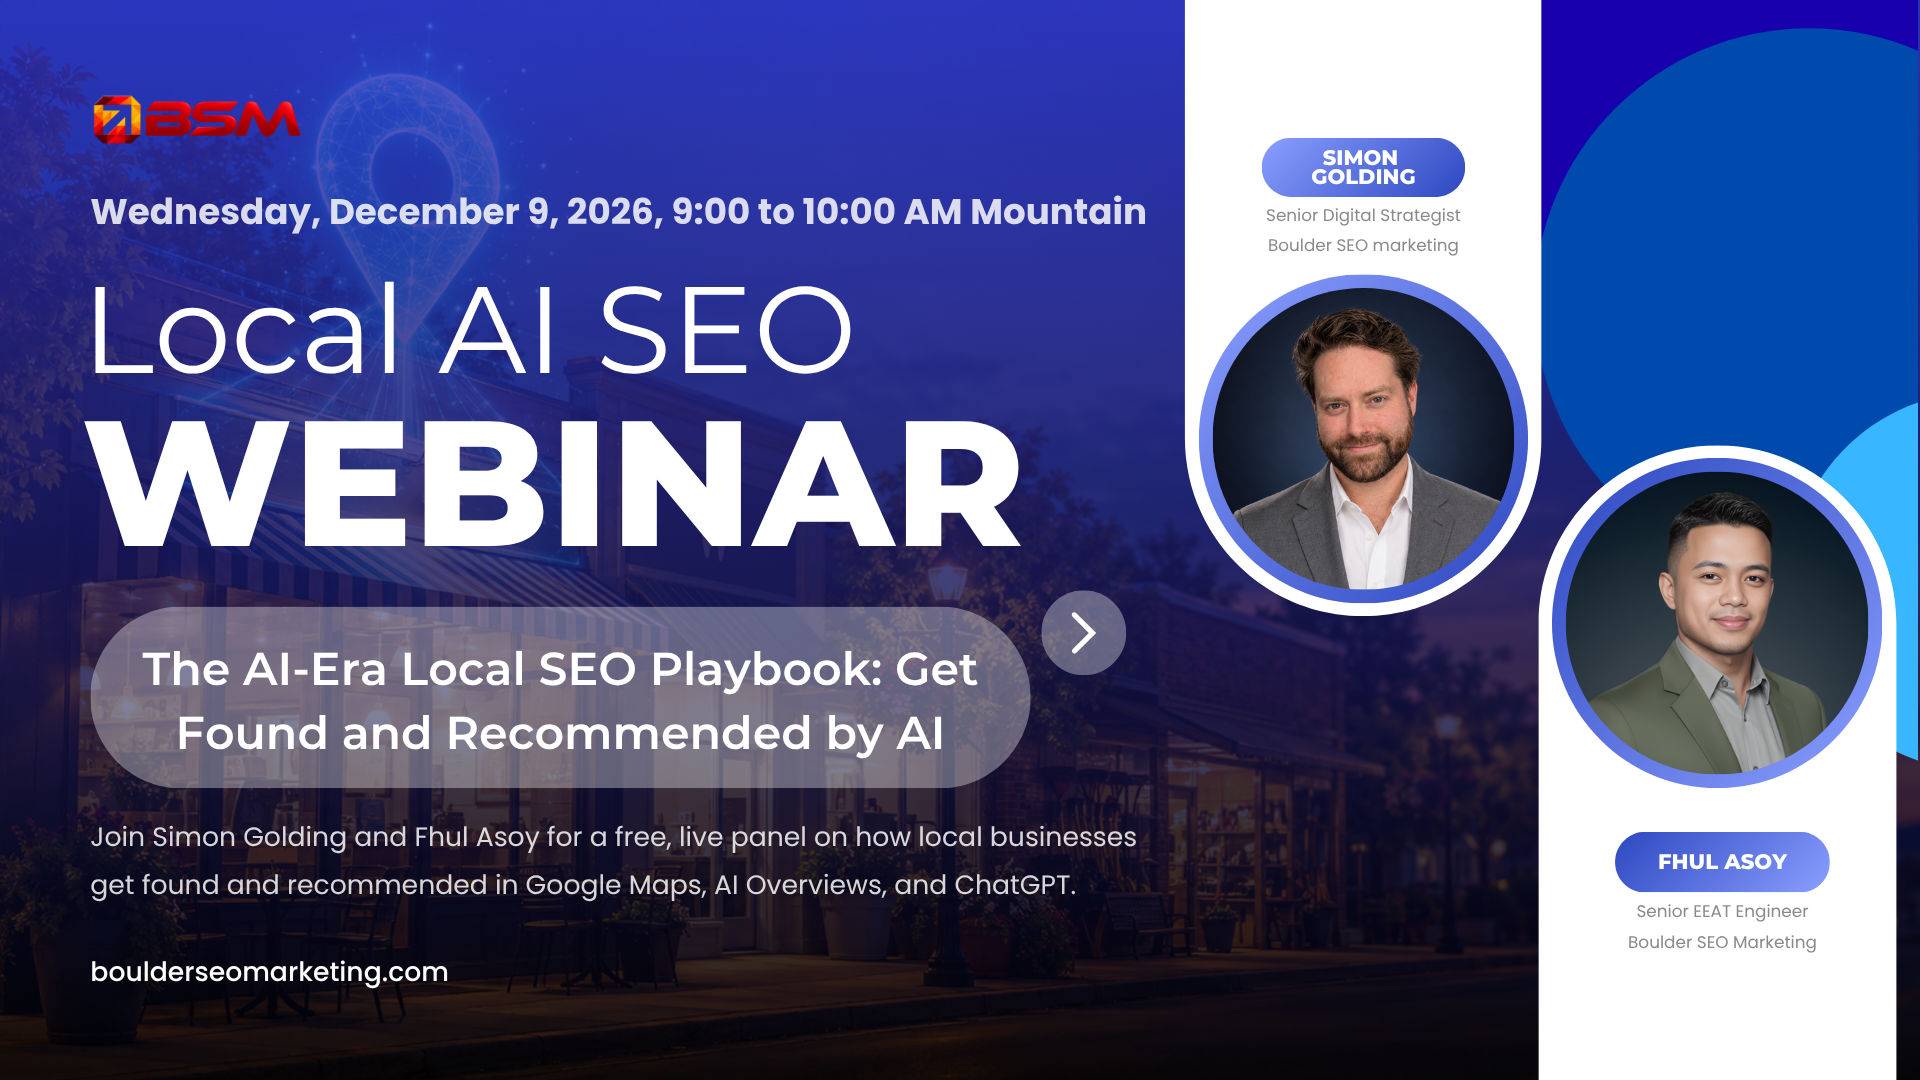
Task: Click Fhul Asoy's circular portrait
Action: point(1717,623)
